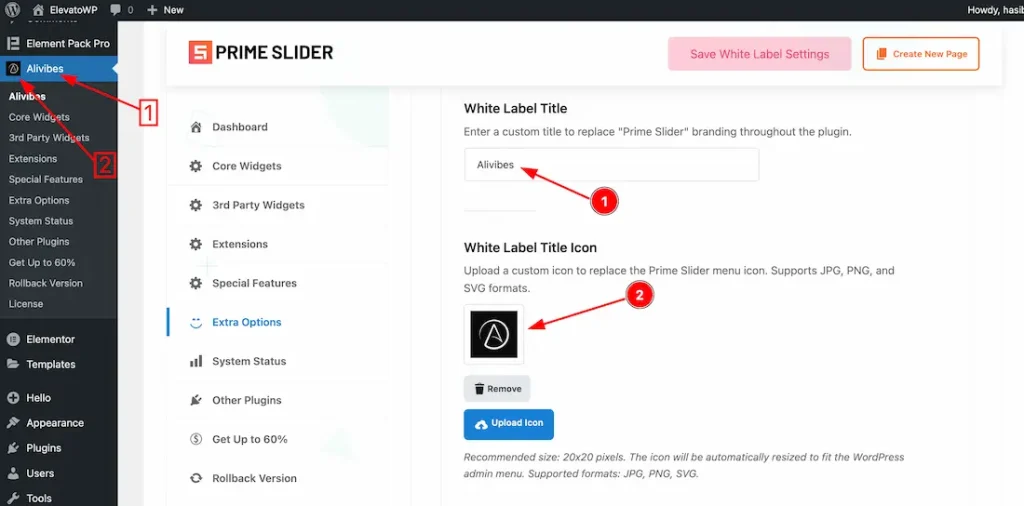Open the ElevatoWP site home icon
This screenshot has width=1024, height=506.
point(39,10)
